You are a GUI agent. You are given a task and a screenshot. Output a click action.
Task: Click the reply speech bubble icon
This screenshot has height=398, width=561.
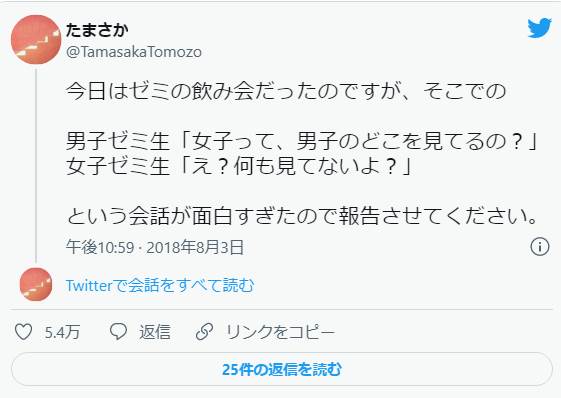(x=118, y=331)
